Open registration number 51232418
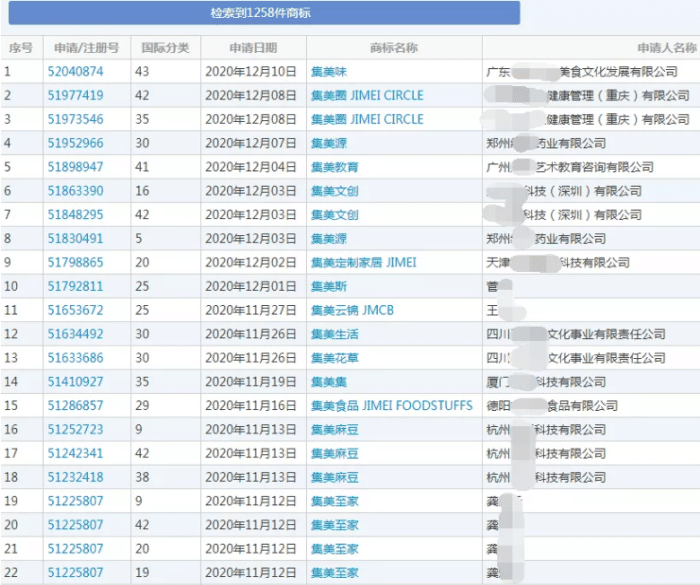The width and height of the screenshot is (700, 585). pos(75,477)
